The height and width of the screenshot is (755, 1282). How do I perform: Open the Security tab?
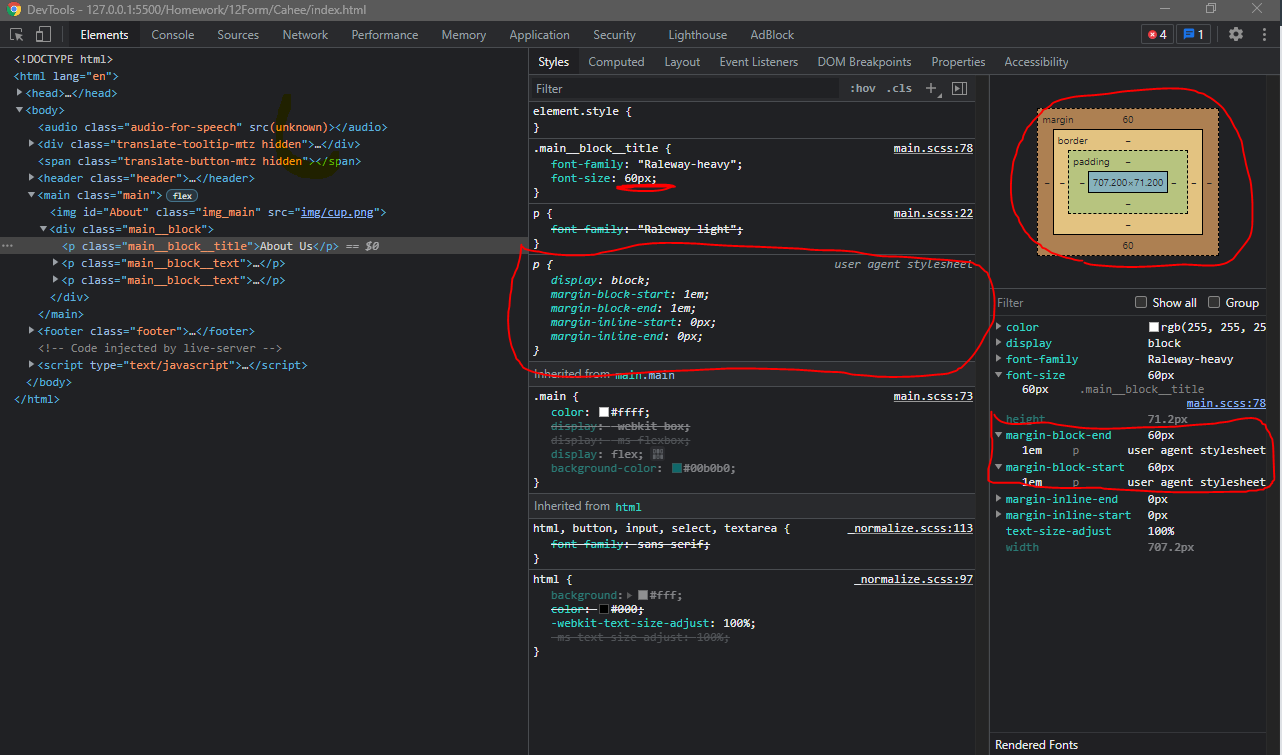point(614,34)
